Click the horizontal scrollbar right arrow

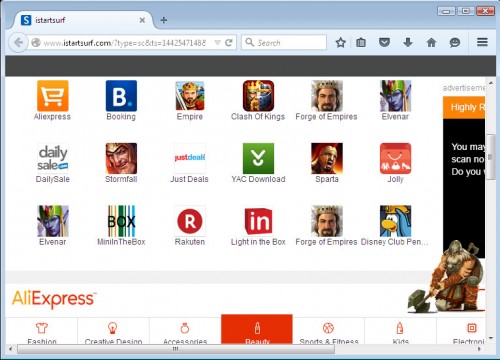(x=479, y=349)
